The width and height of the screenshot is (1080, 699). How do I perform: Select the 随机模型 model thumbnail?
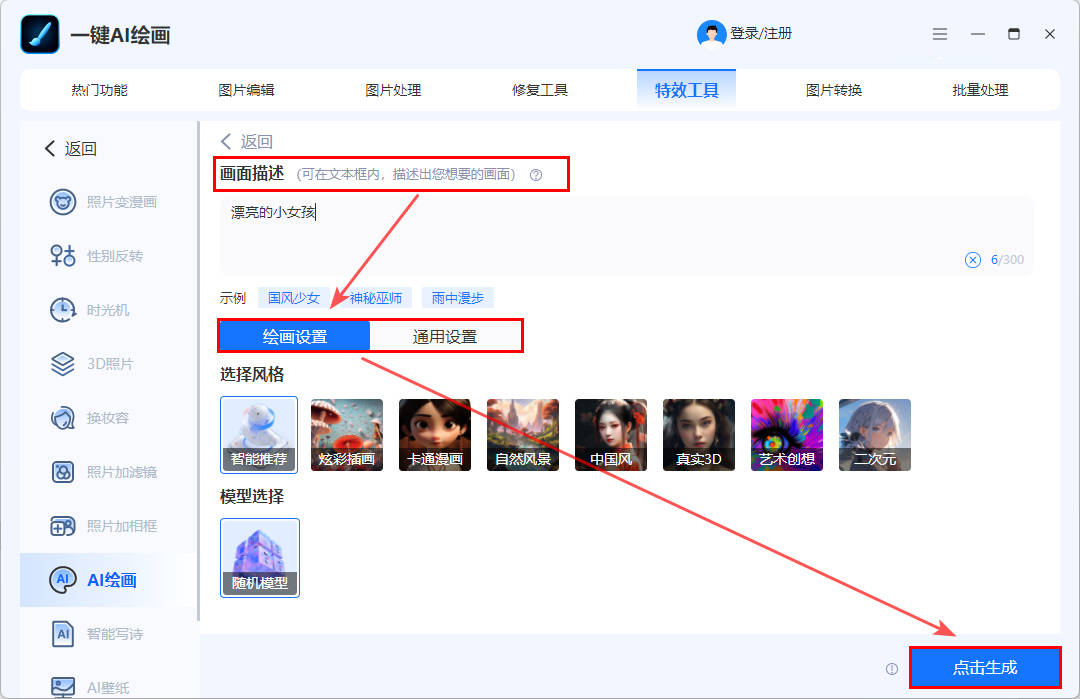(260, 558)
